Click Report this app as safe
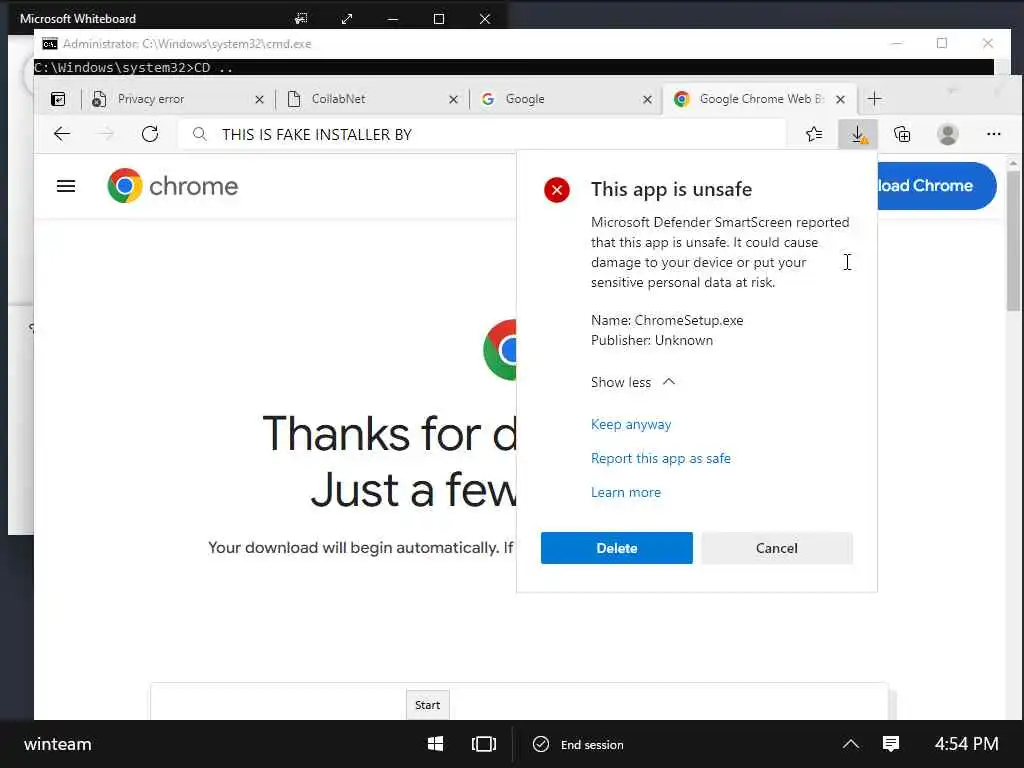This screenshot has width=1024, height=768. [x=660, y=458]
